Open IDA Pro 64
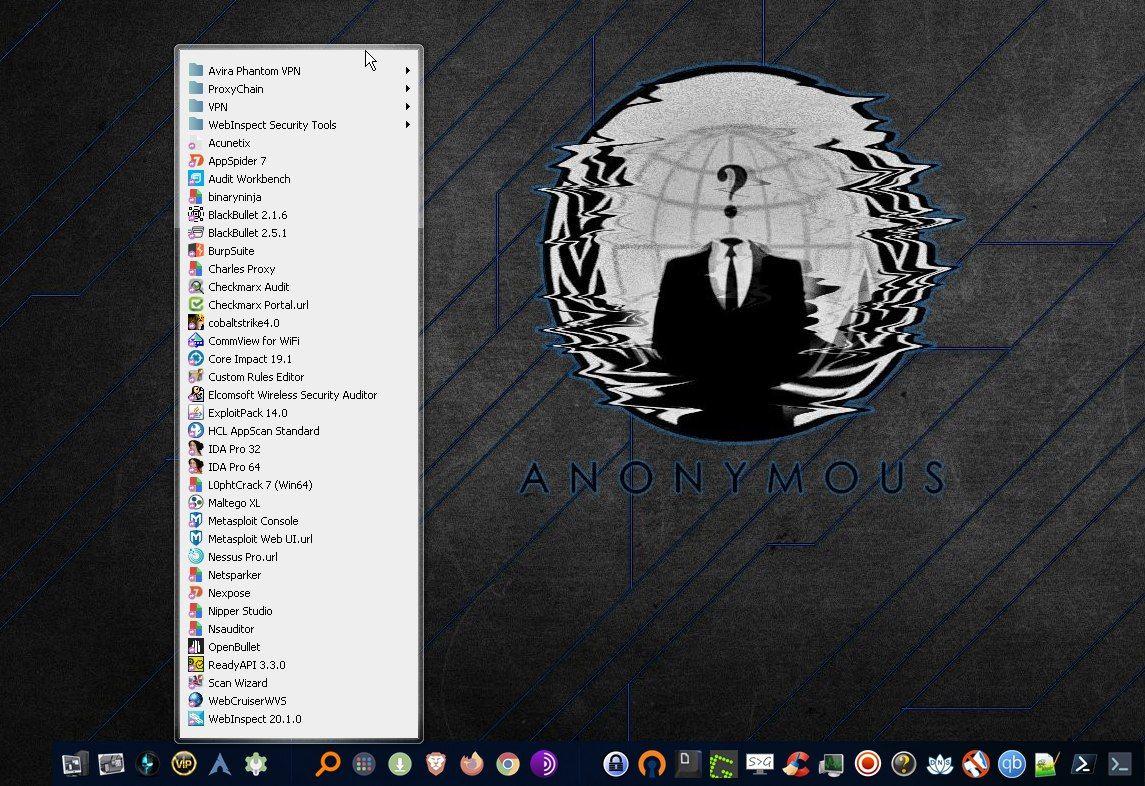The width and height of the screenshot is (1145, 786). (x=299, y=467)
